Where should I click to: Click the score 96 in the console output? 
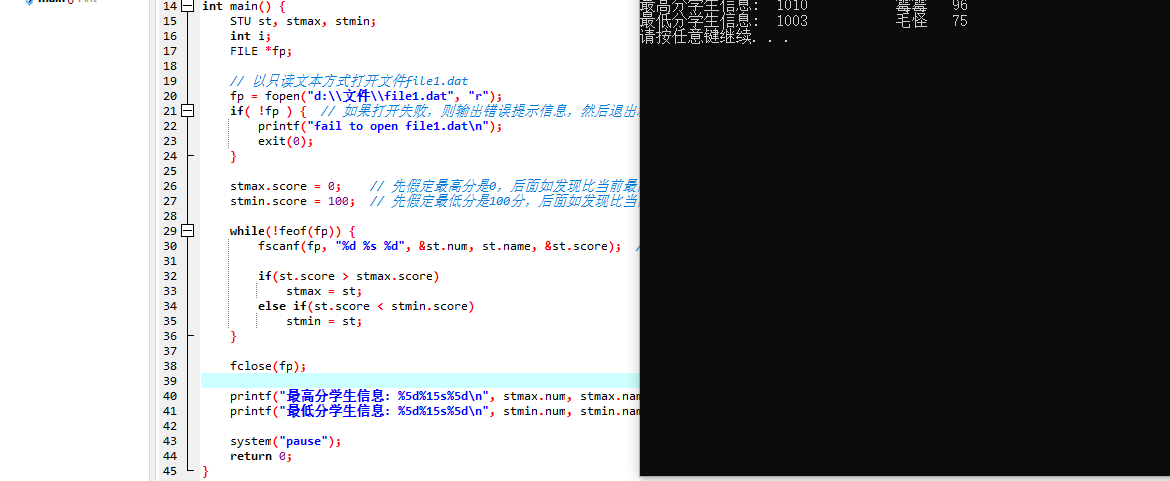click(960, 6)
